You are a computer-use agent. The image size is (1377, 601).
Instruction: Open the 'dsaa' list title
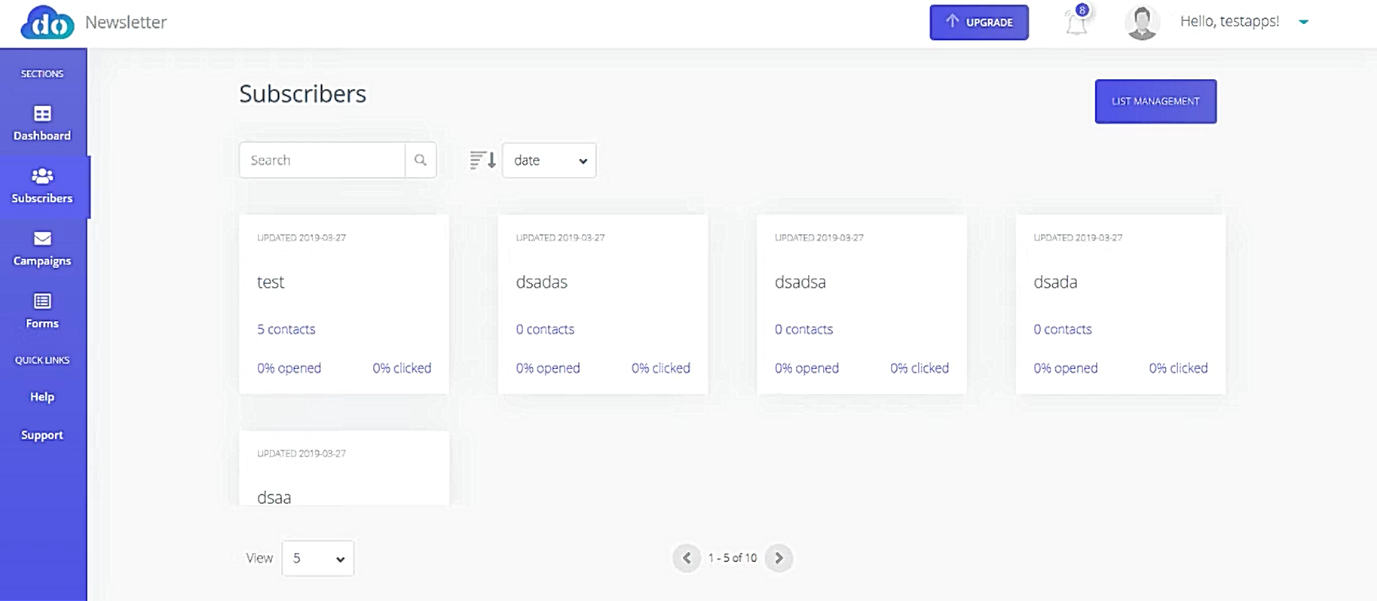(274, 497)
